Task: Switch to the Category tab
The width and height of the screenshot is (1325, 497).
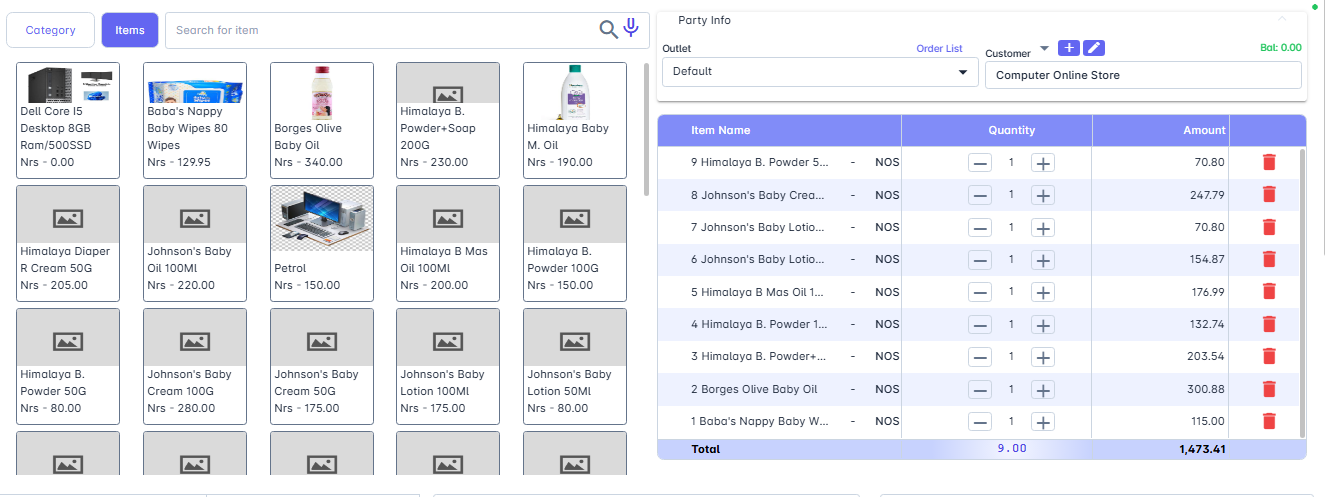Action: pos(50,30)
